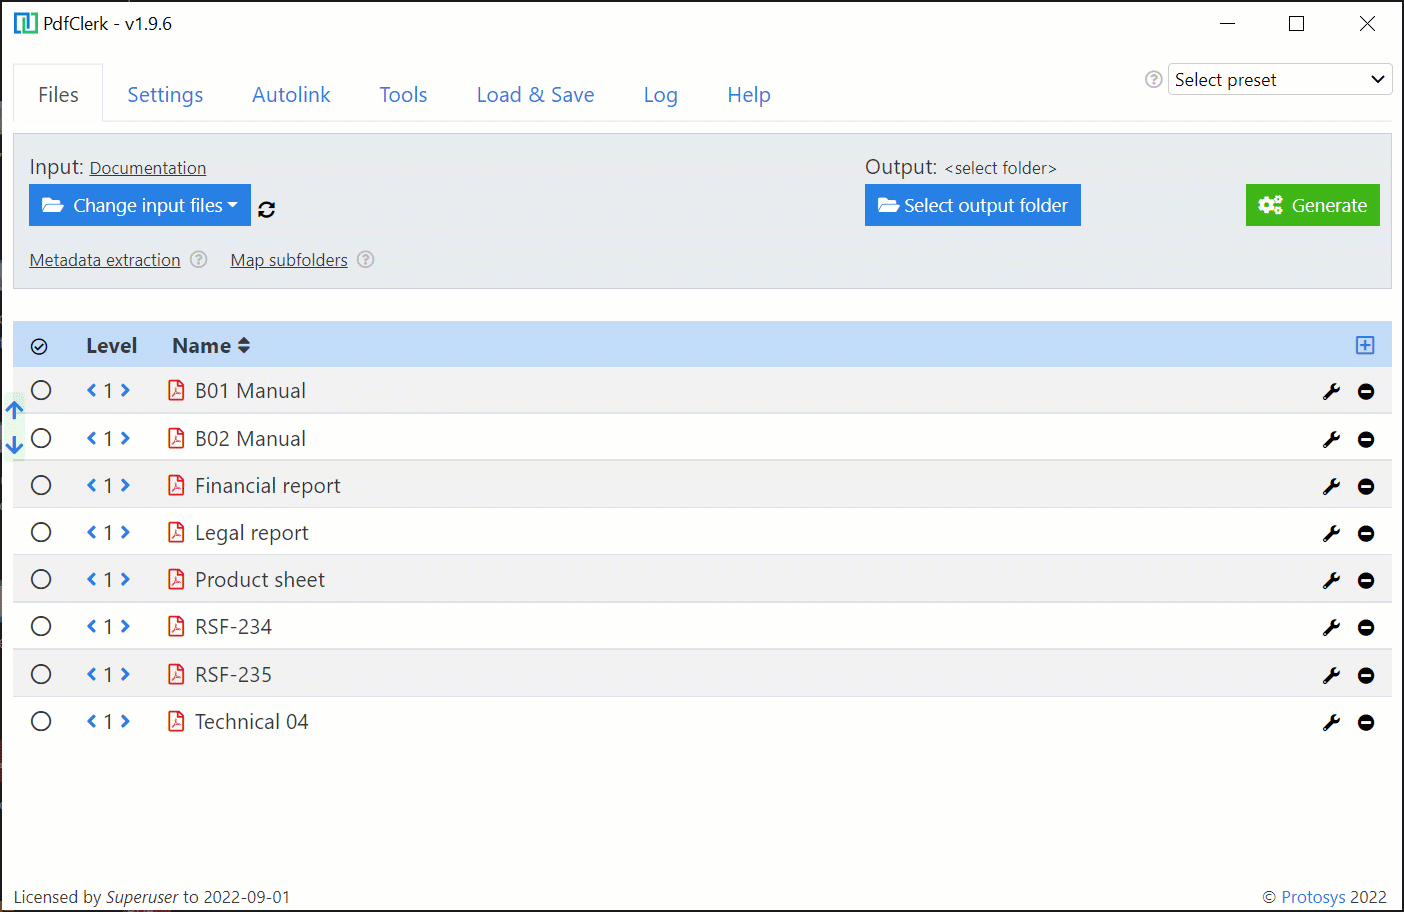Select the Financial report radio button
This screenshot has width=1404, height=912.
click(40, 485)
